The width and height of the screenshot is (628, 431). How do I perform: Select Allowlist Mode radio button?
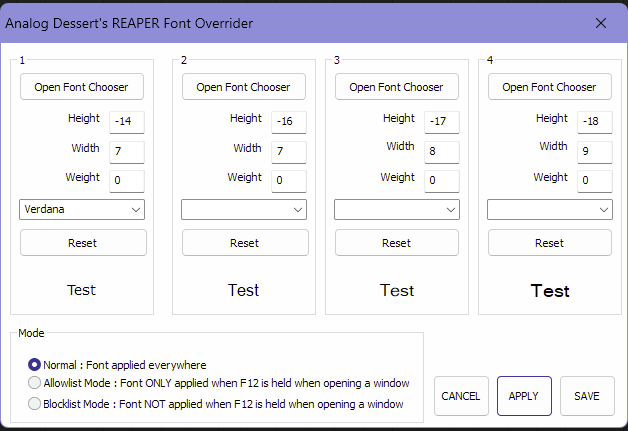click(x=34, y=383)
